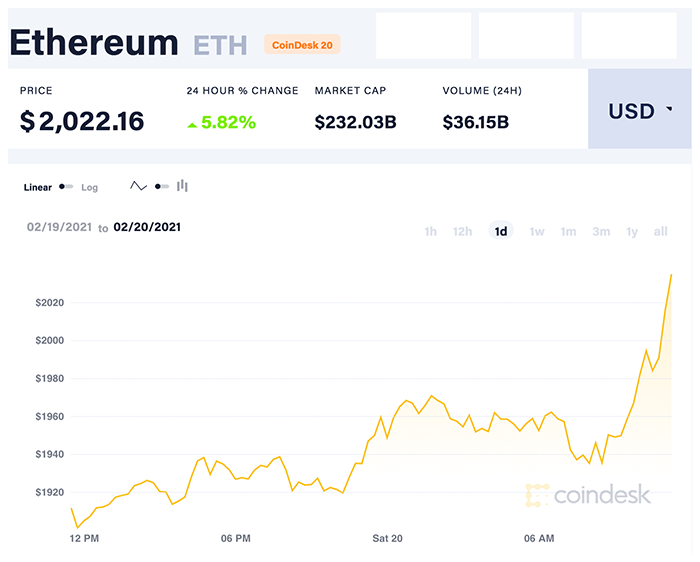Select the Log scale label
This screenshot has width=700, height=562.
(x=90, y=187)
